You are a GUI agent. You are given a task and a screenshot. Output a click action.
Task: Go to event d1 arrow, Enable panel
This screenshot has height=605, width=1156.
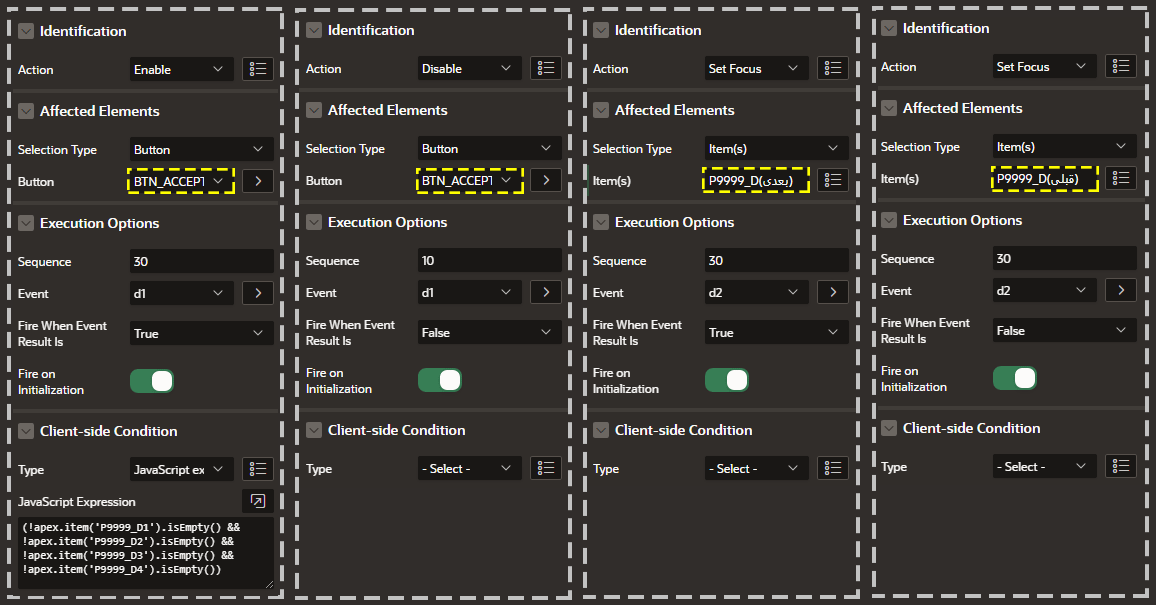[x=258, y=293]
